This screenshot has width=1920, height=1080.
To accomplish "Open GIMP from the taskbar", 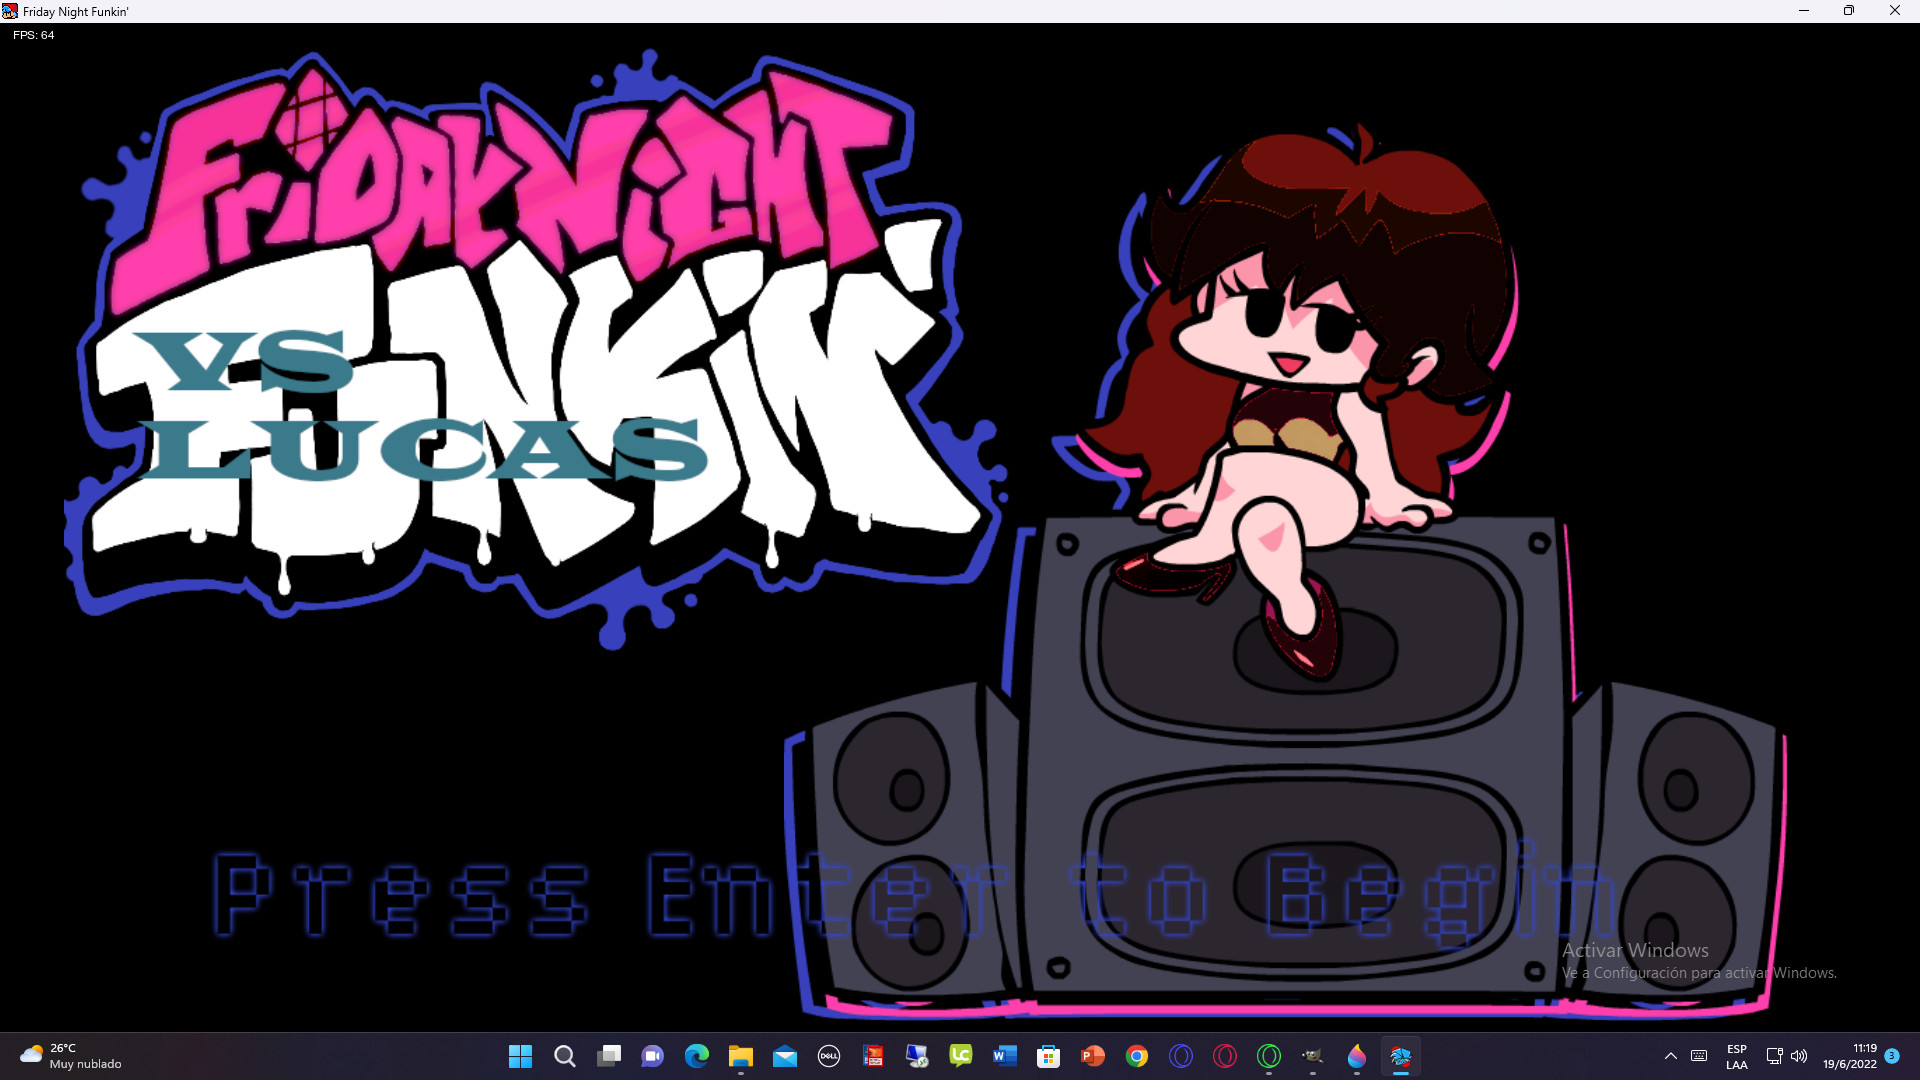I will coord(1312,1056).
